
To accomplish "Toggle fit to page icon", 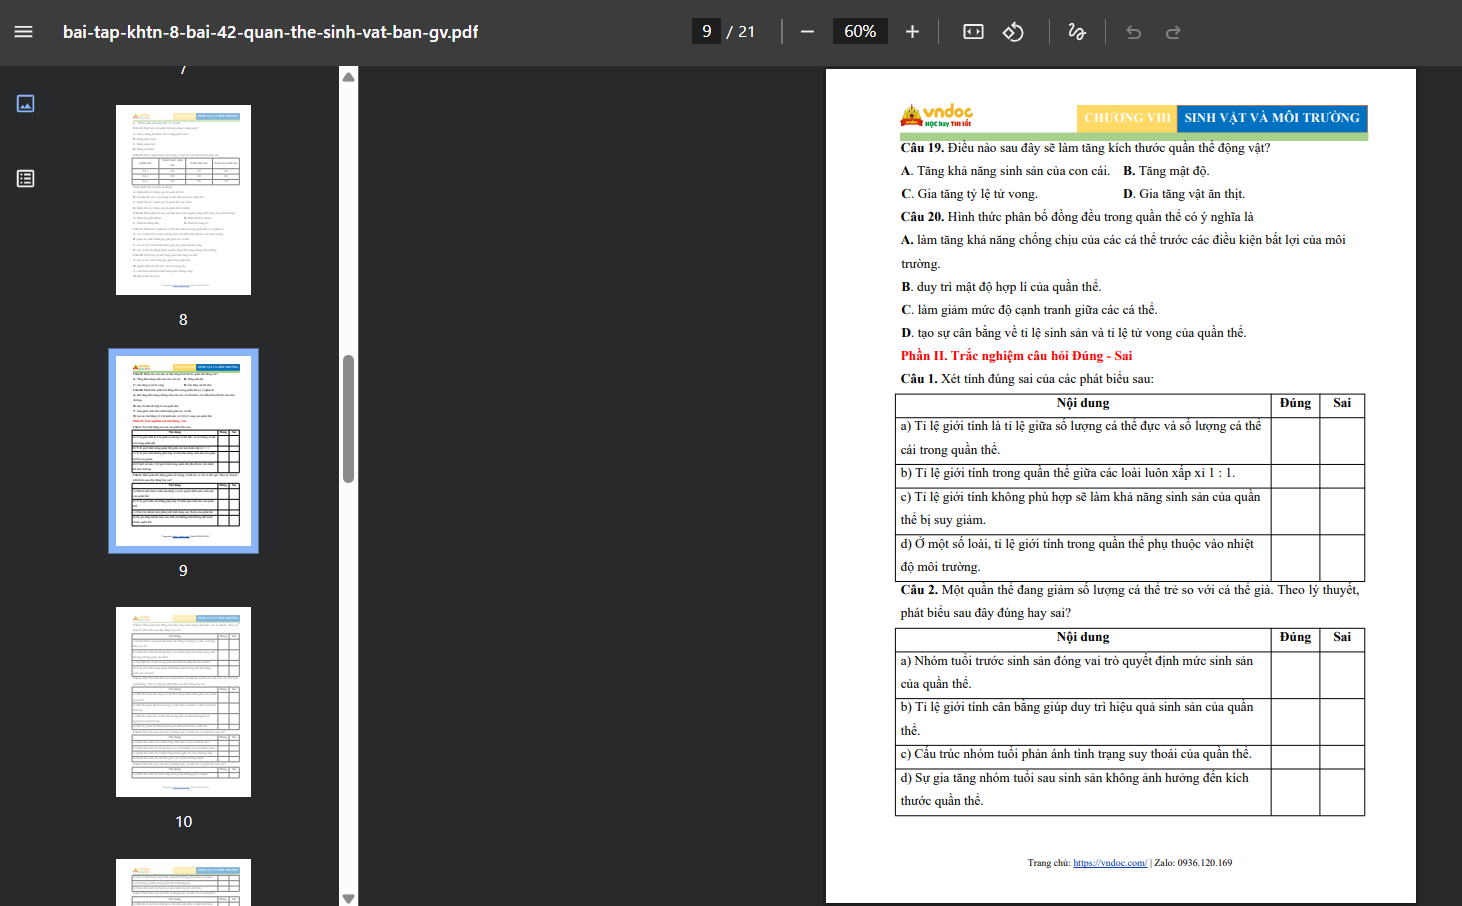I will click(973, 32).
